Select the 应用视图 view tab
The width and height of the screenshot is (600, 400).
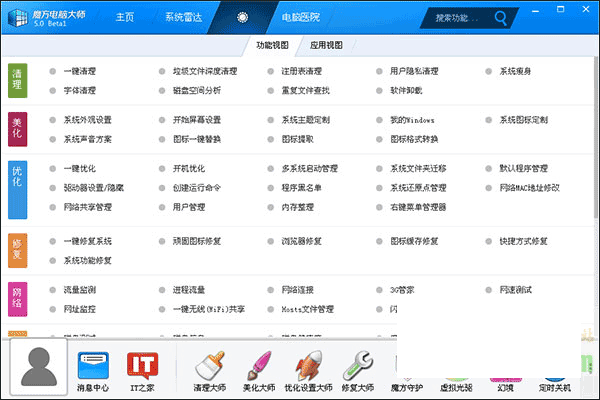(326, 45)
